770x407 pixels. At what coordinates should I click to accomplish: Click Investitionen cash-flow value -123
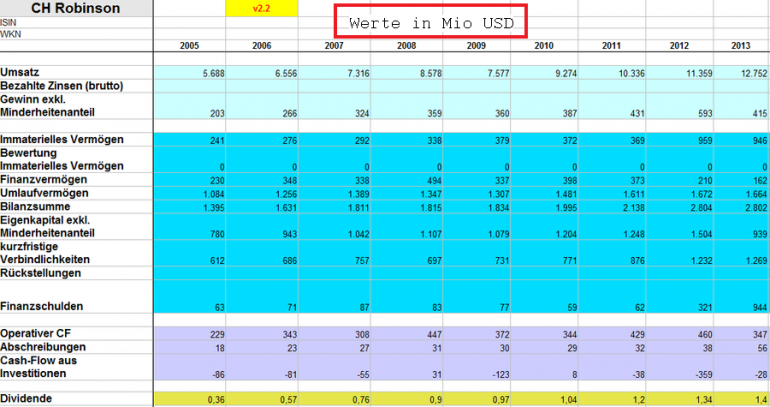tap(501, 375)
